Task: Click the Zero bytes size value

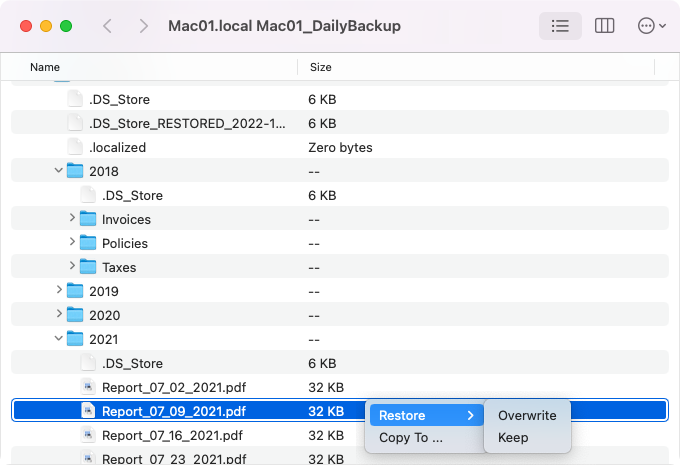Action: point(340,147)
